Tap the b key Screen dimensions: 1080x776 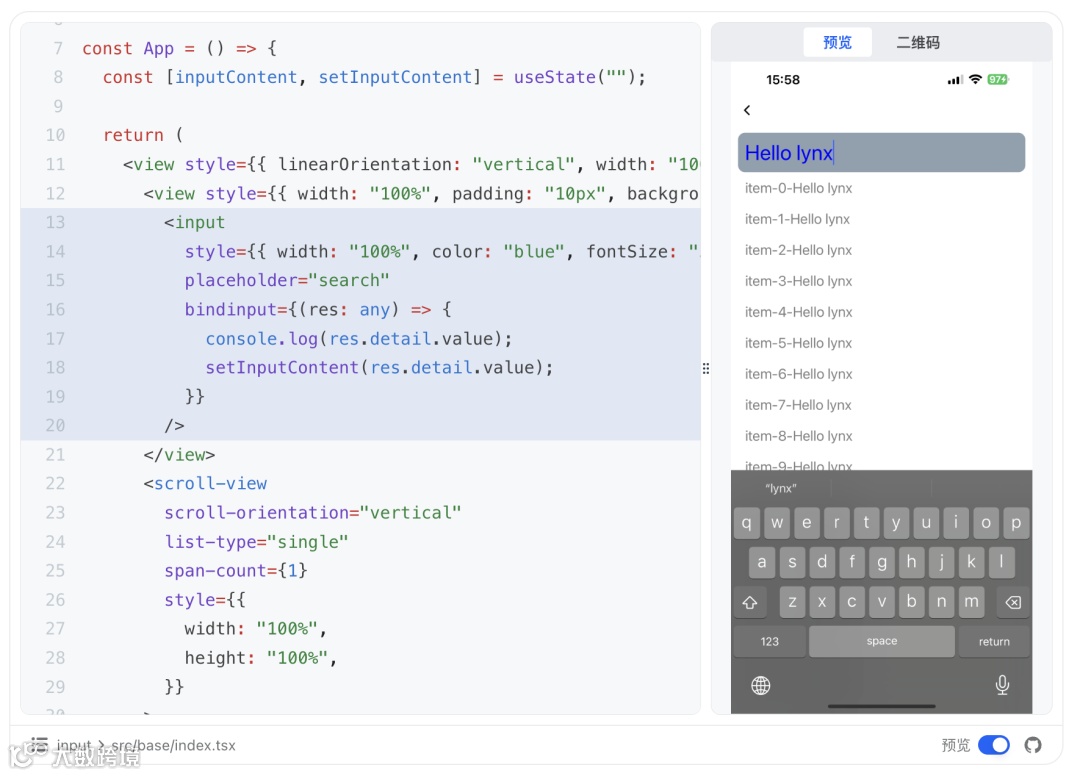pyautogui.click(x=911, y=602)
